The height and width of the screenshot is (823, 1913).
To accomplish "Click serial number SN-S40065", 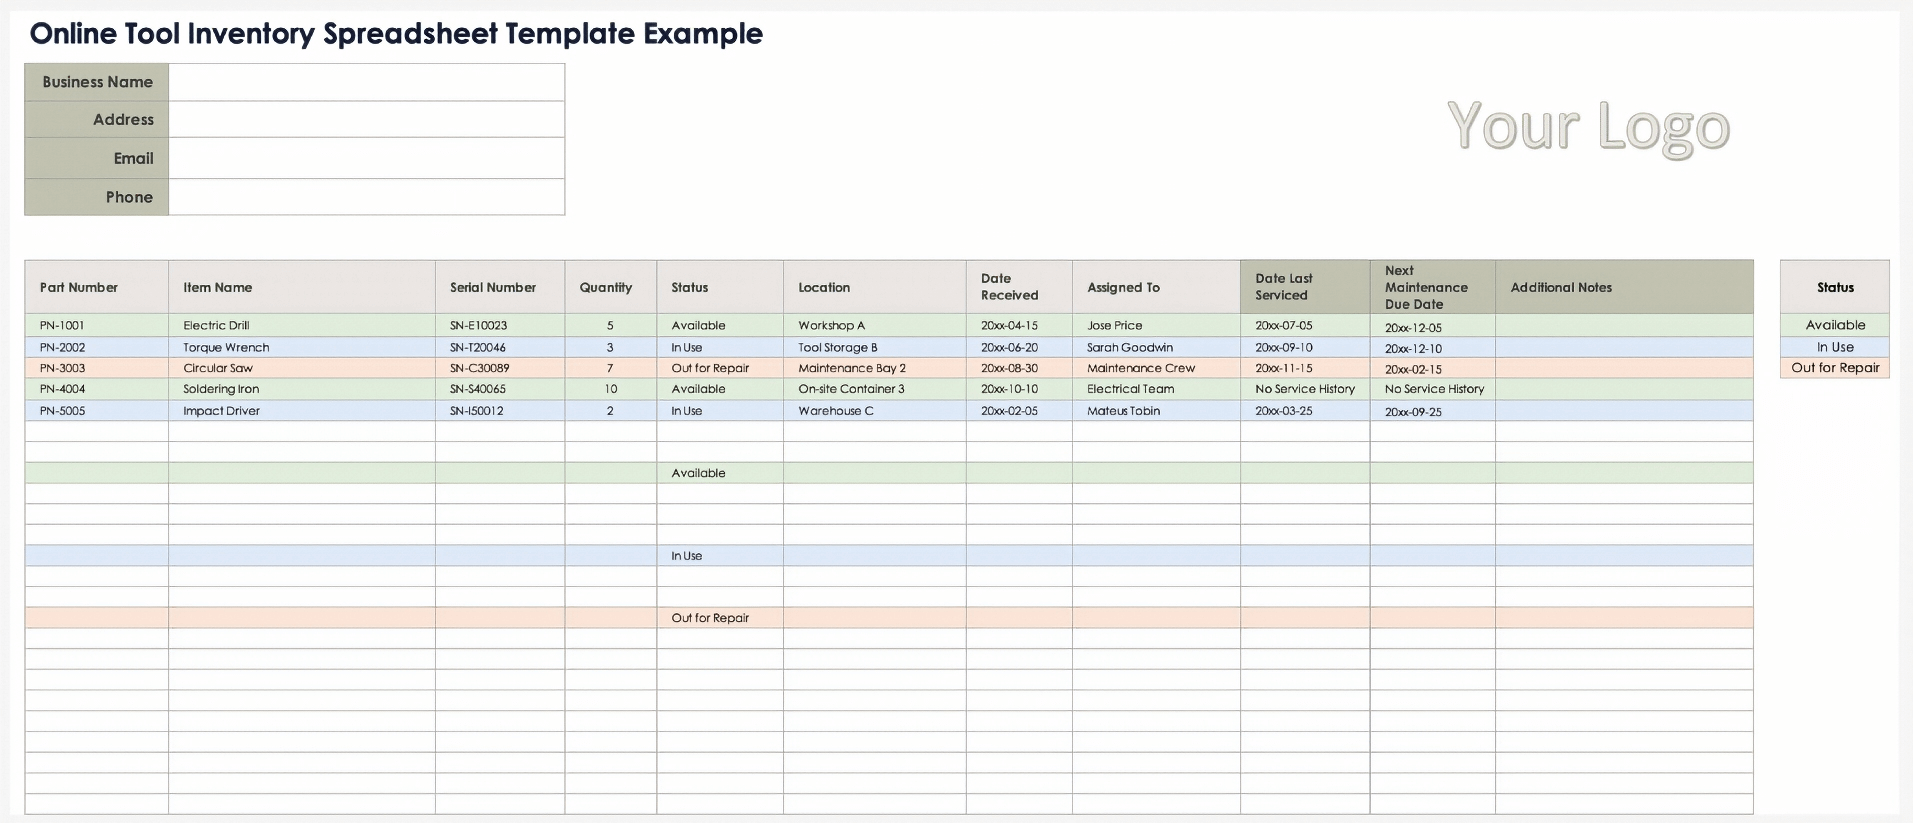I will tap(500, 389).
